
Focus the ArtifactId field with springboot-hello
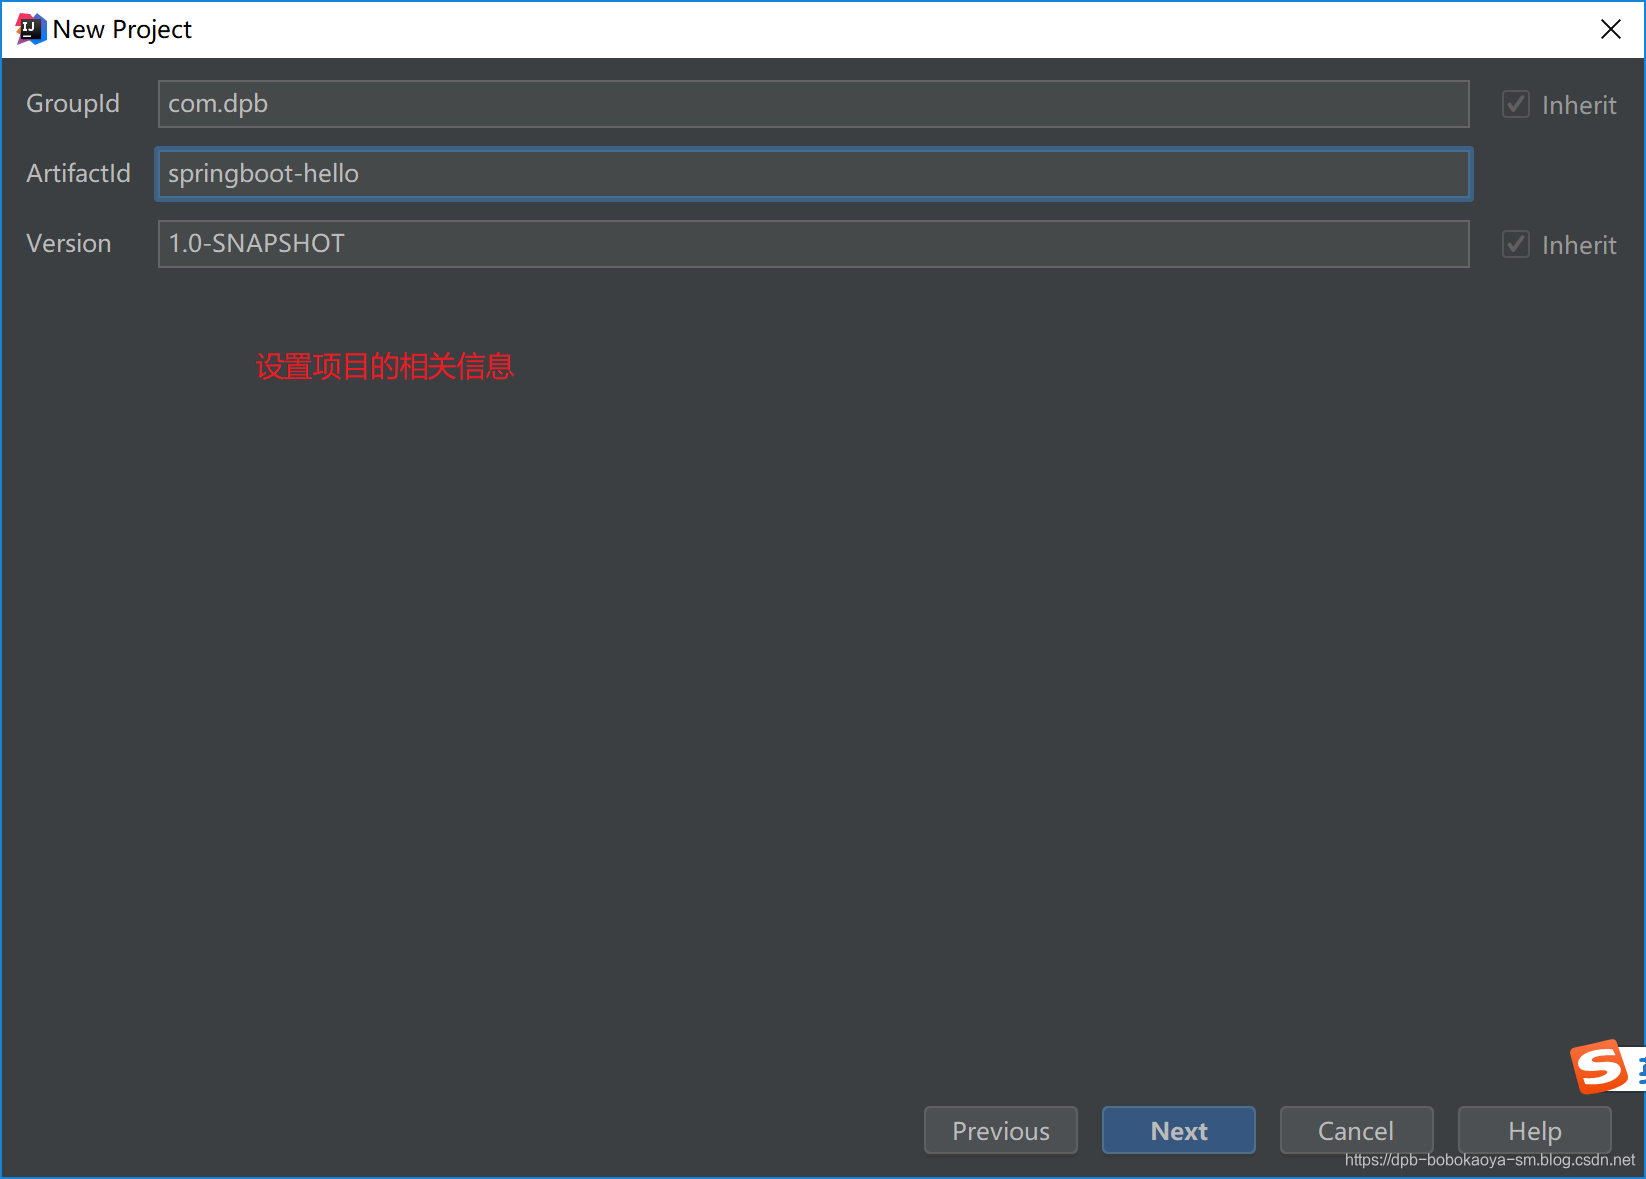(813, 174)
